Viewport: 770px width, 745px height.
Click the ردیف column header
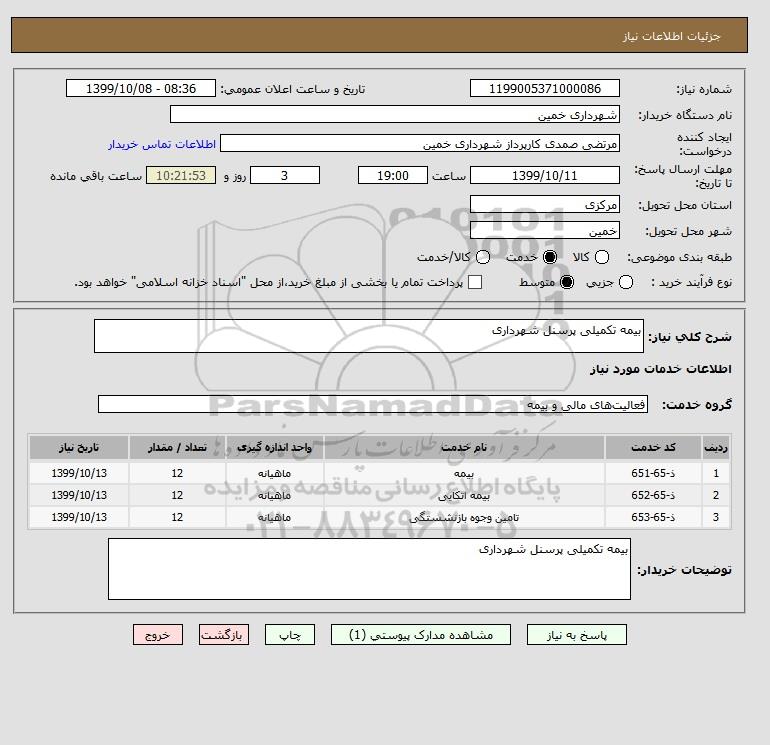click(715, 447)
